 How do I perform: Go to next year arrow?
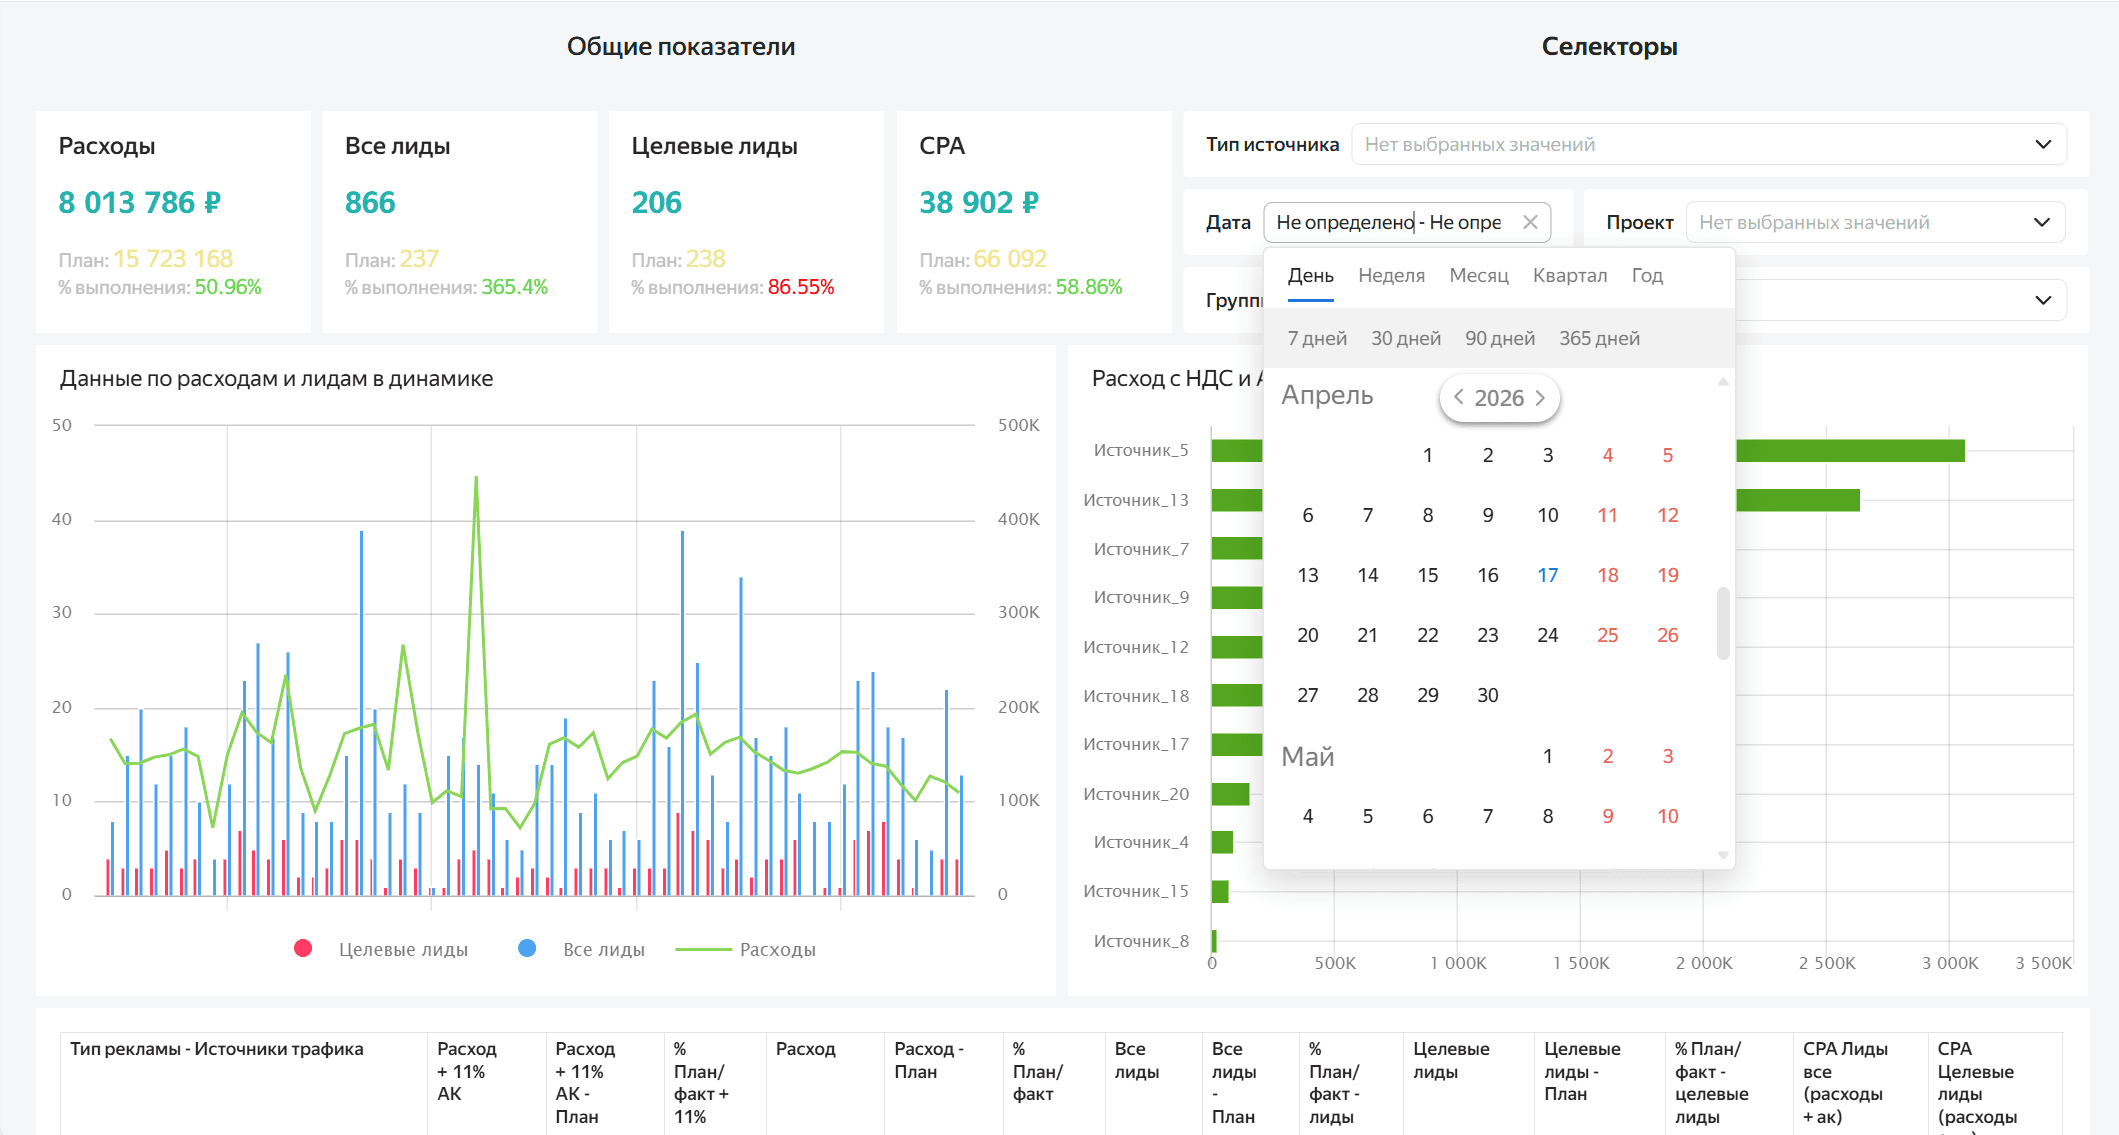[x=1541, y=397]
